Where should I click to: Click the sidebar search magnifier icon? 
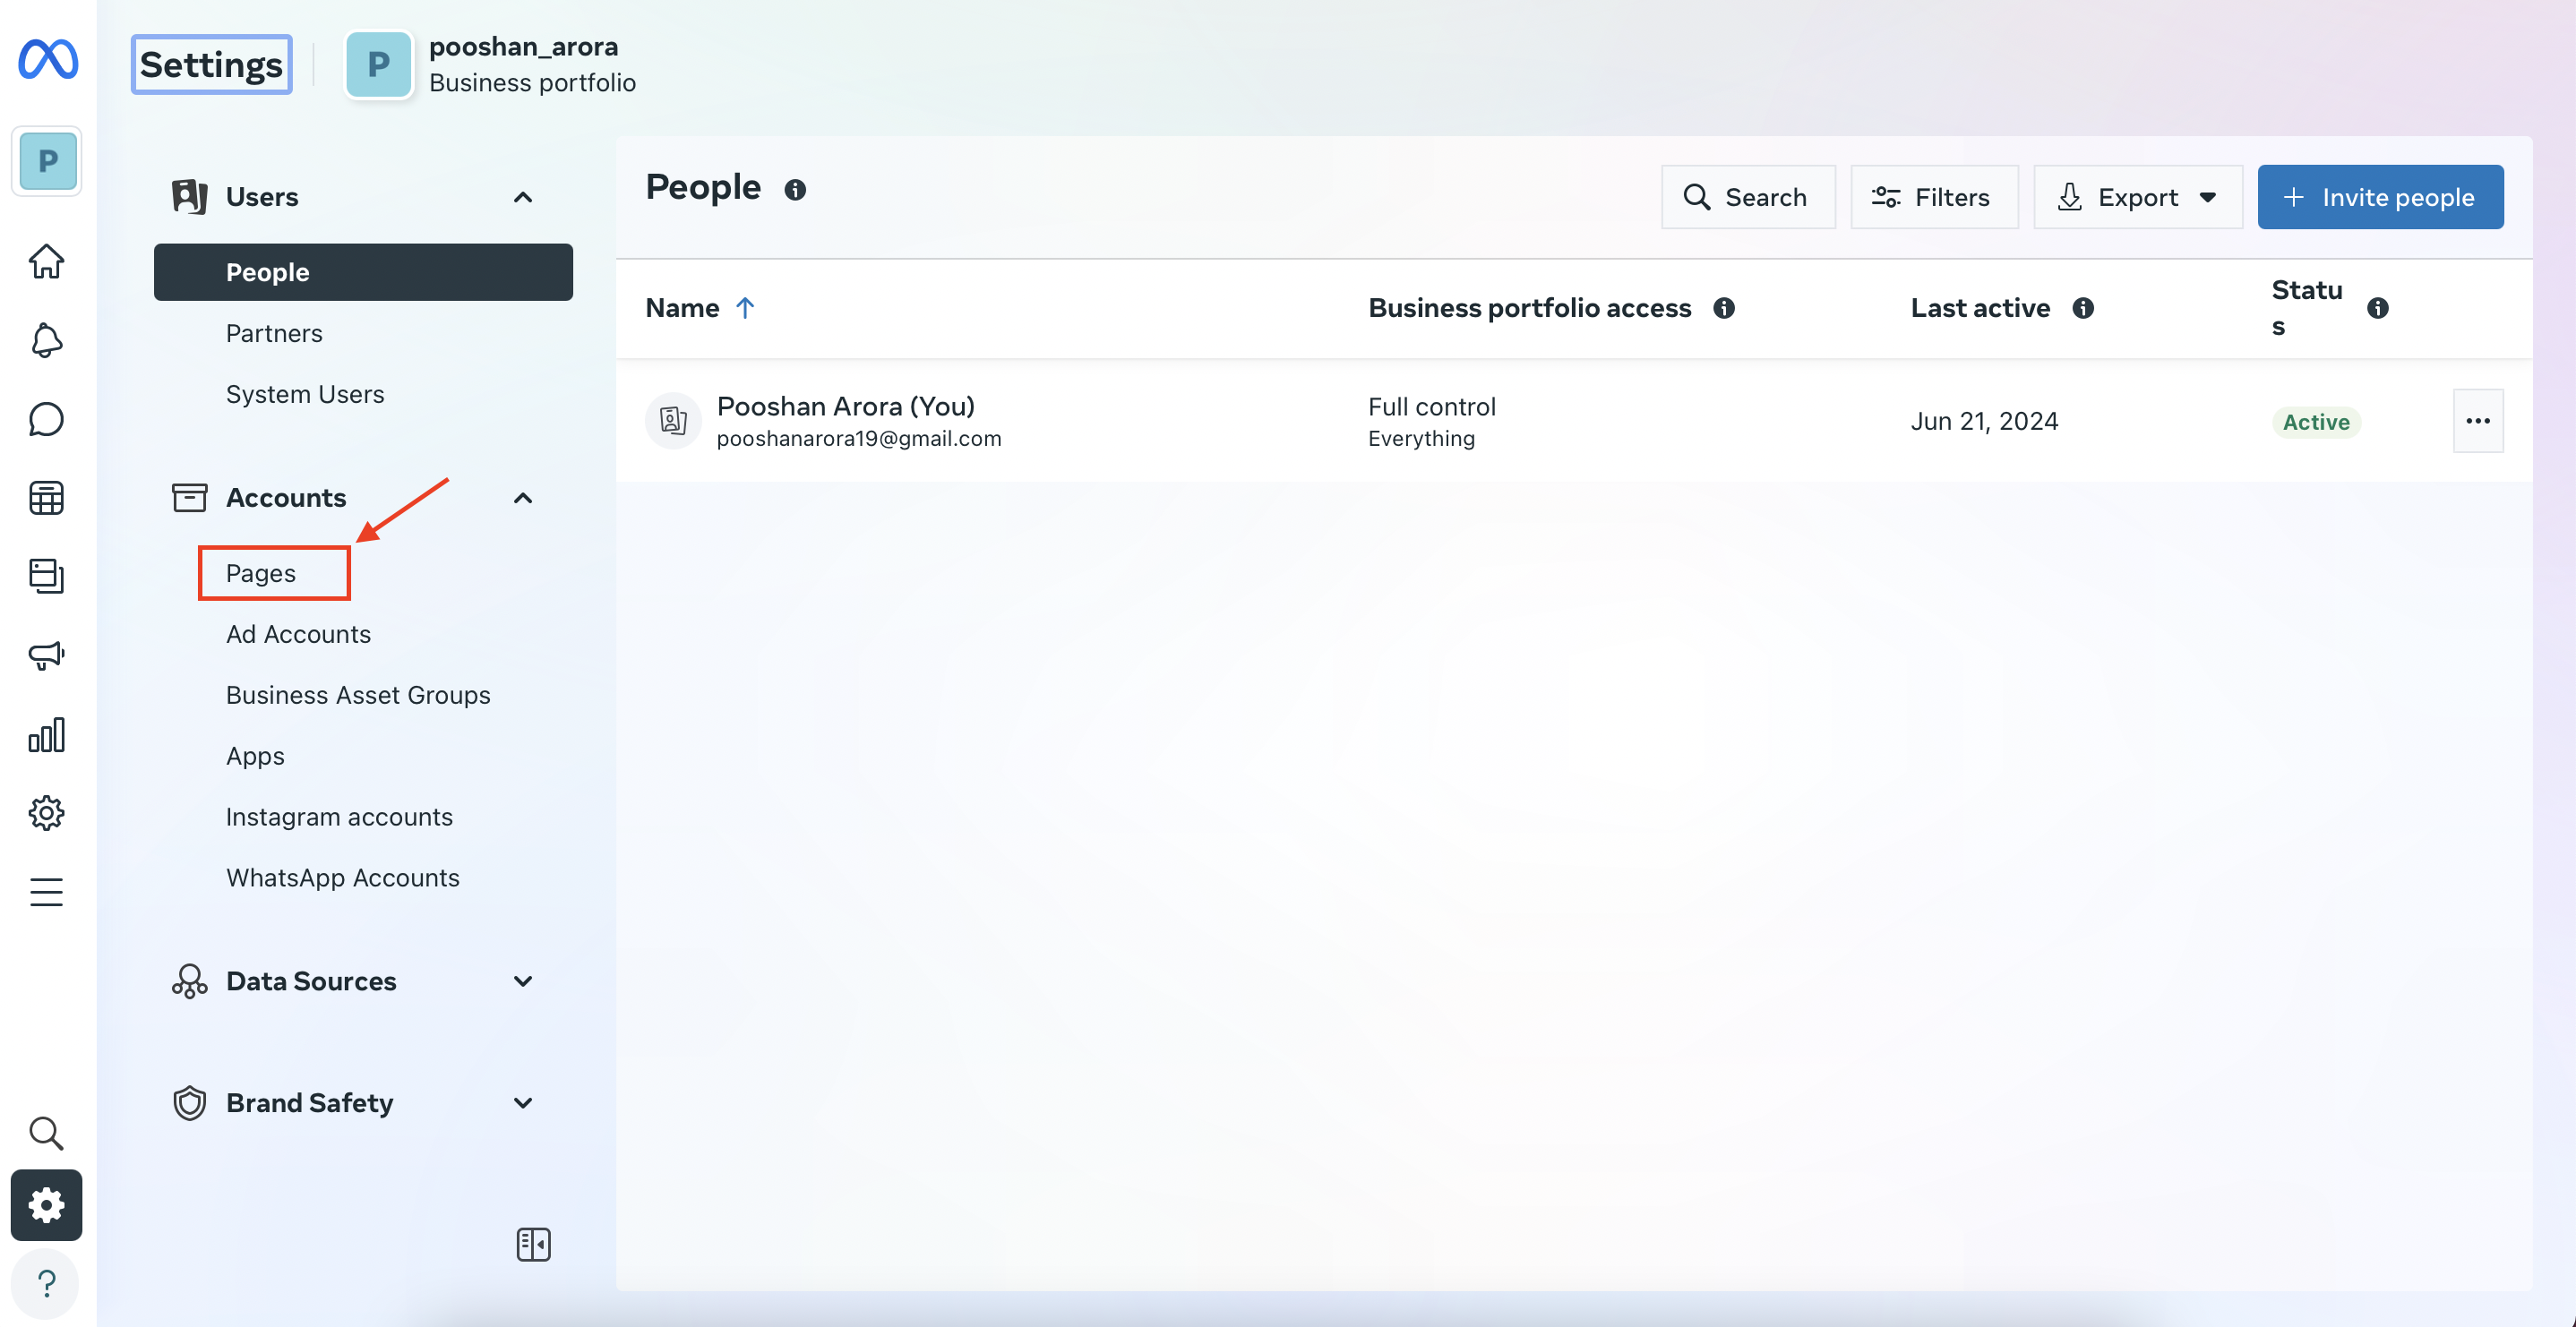pos(46,1133)
